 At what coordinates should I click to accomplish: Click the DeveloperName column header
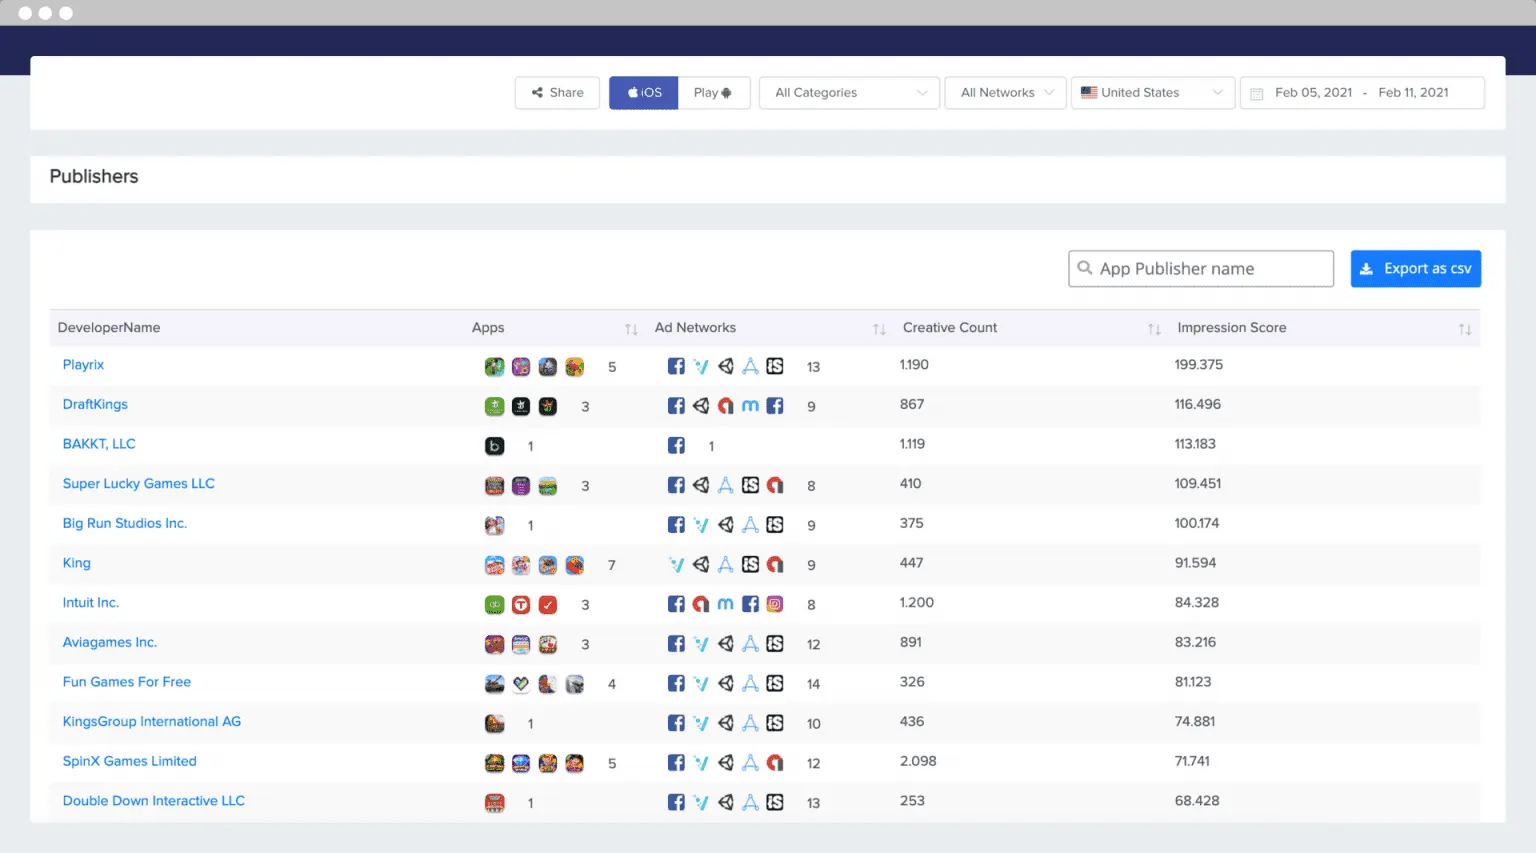point(109,328)
